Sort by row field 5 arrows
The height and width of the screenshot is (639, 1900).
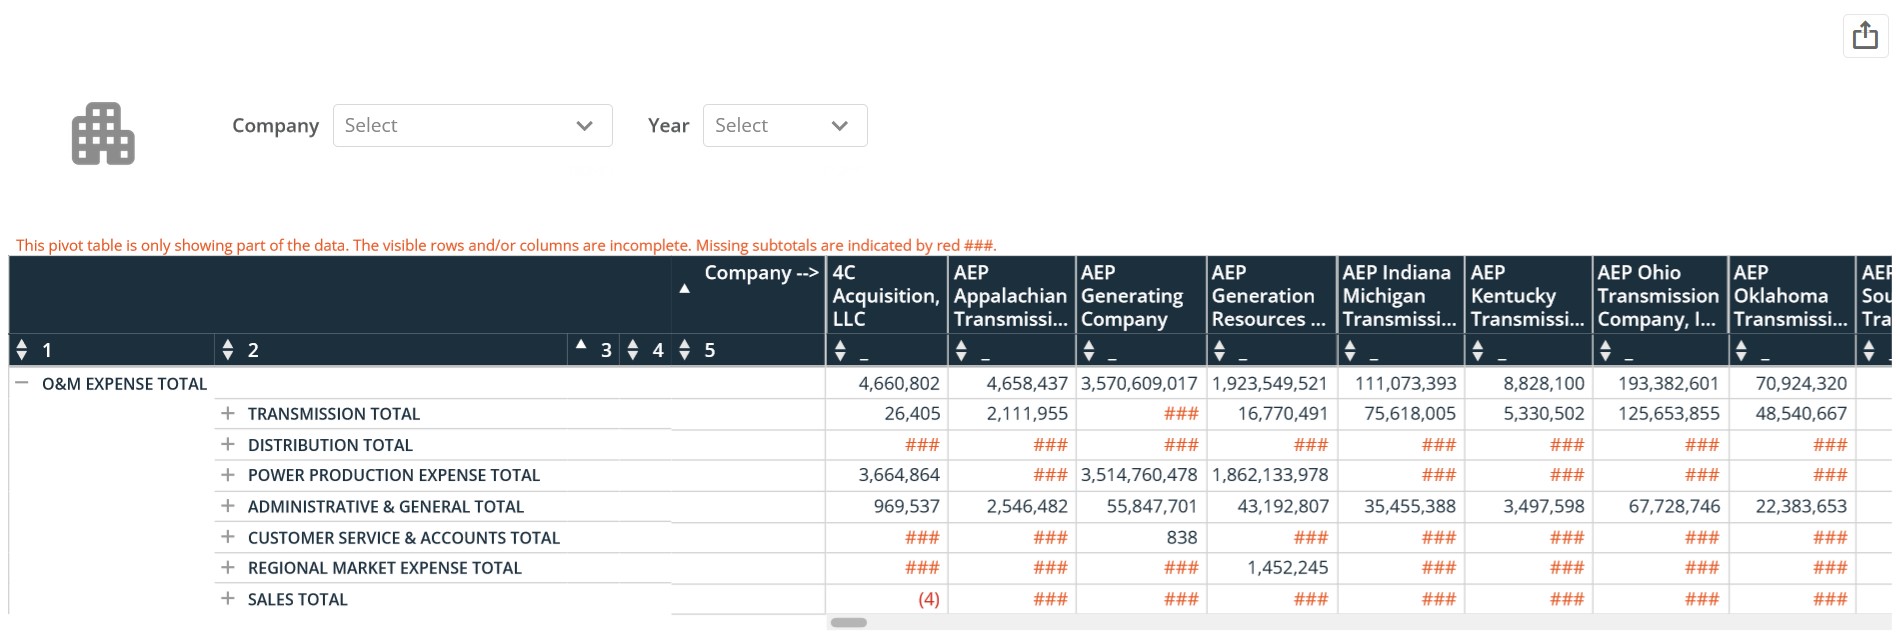pyautogui.click(x=684, y=350)
